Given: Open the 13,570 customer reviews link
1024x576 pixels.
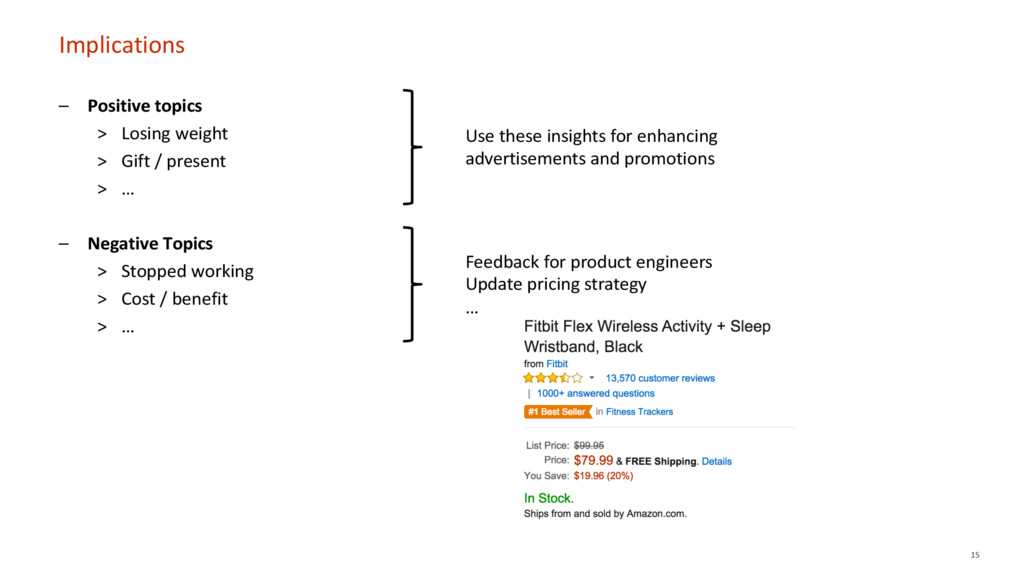Looking at the screenshot, I should click(x=660, y=378).
